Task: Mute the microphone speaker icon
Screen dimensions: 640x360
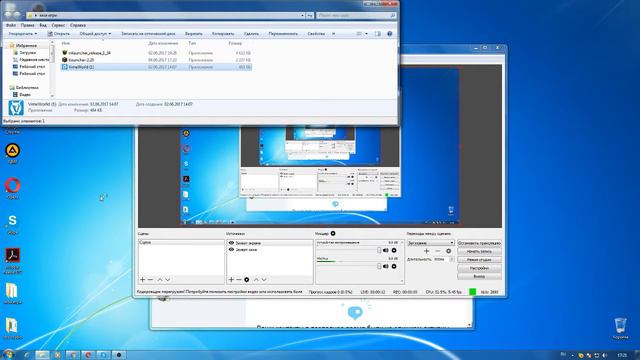Action: 386,266
